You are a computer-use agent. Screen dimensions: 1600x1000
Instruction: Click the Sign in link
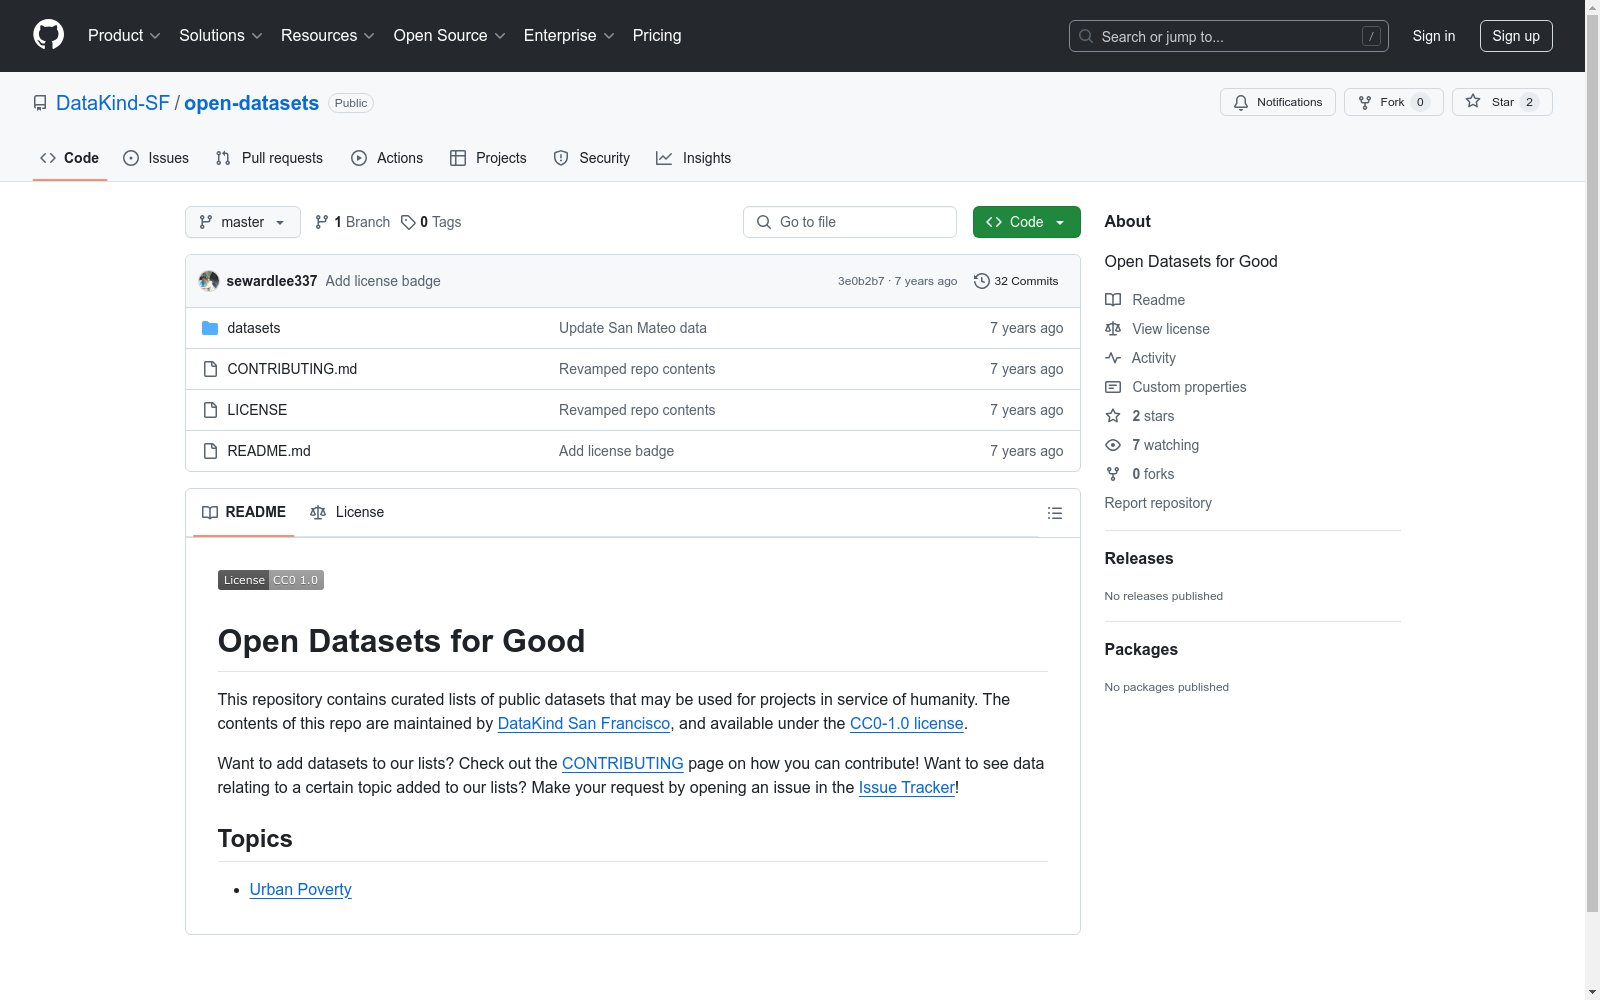pos(1434,36)
